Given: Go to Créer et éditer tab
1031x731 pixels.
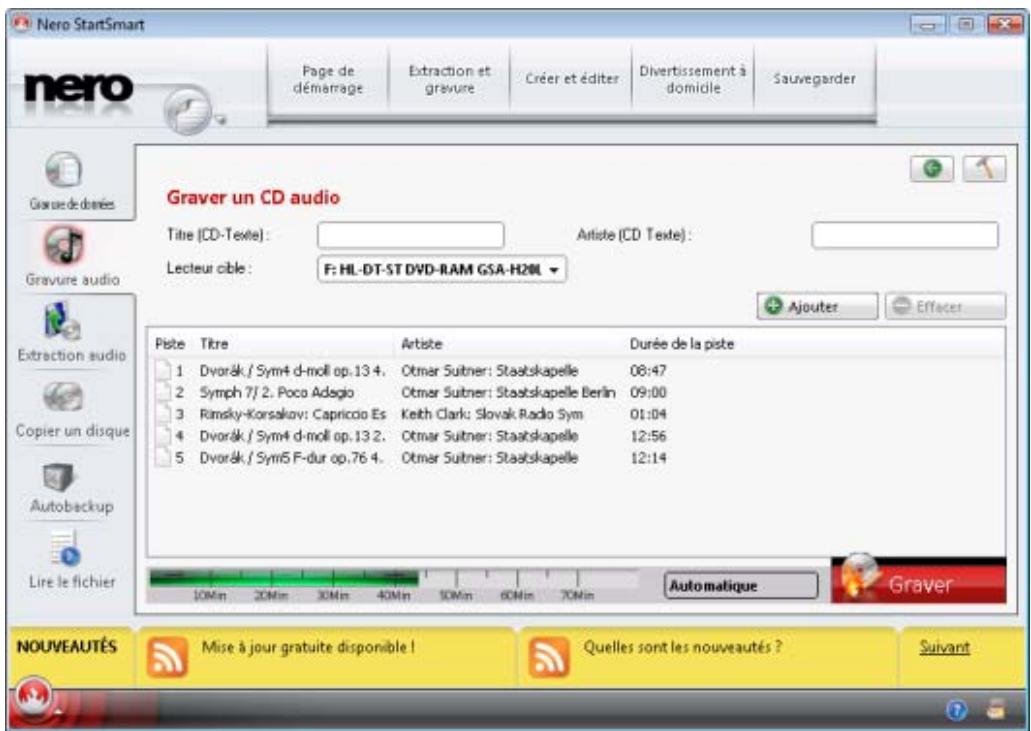Looking at the screenshot, I should (x=571, y=80).
